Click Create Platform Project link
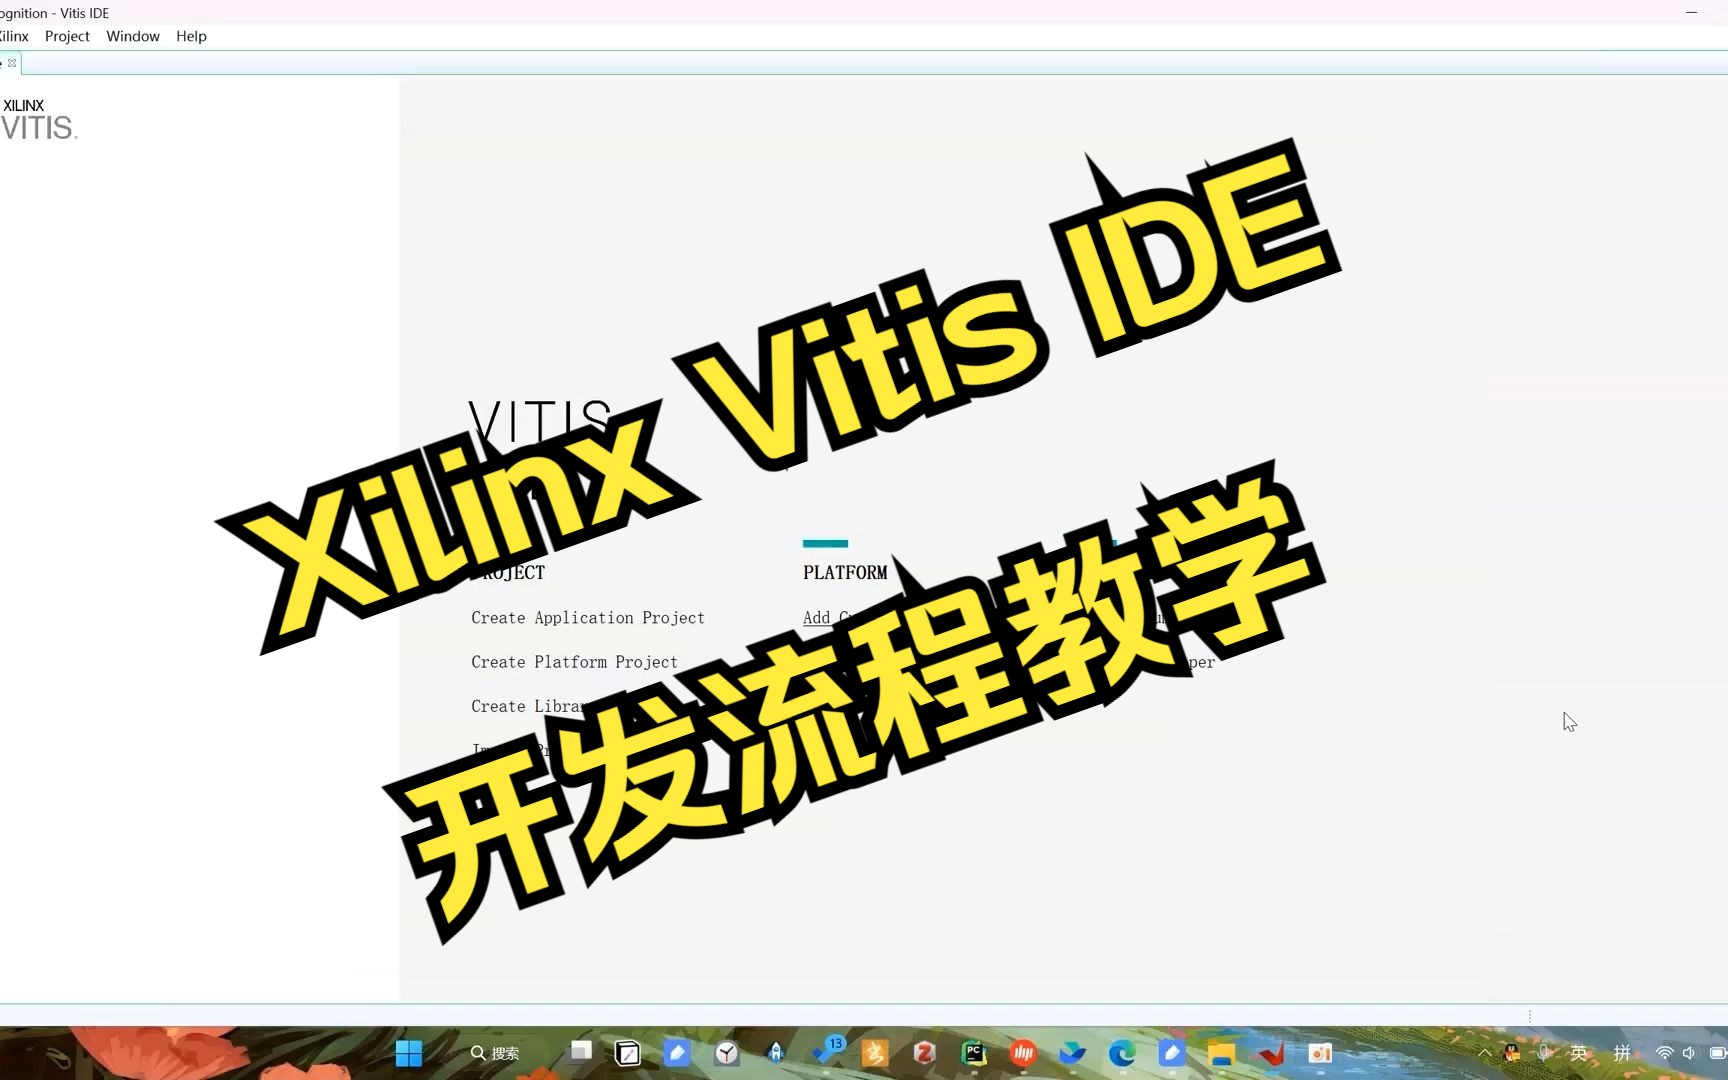Viewport: 1728px width, 1080px height. click(574, 662)
